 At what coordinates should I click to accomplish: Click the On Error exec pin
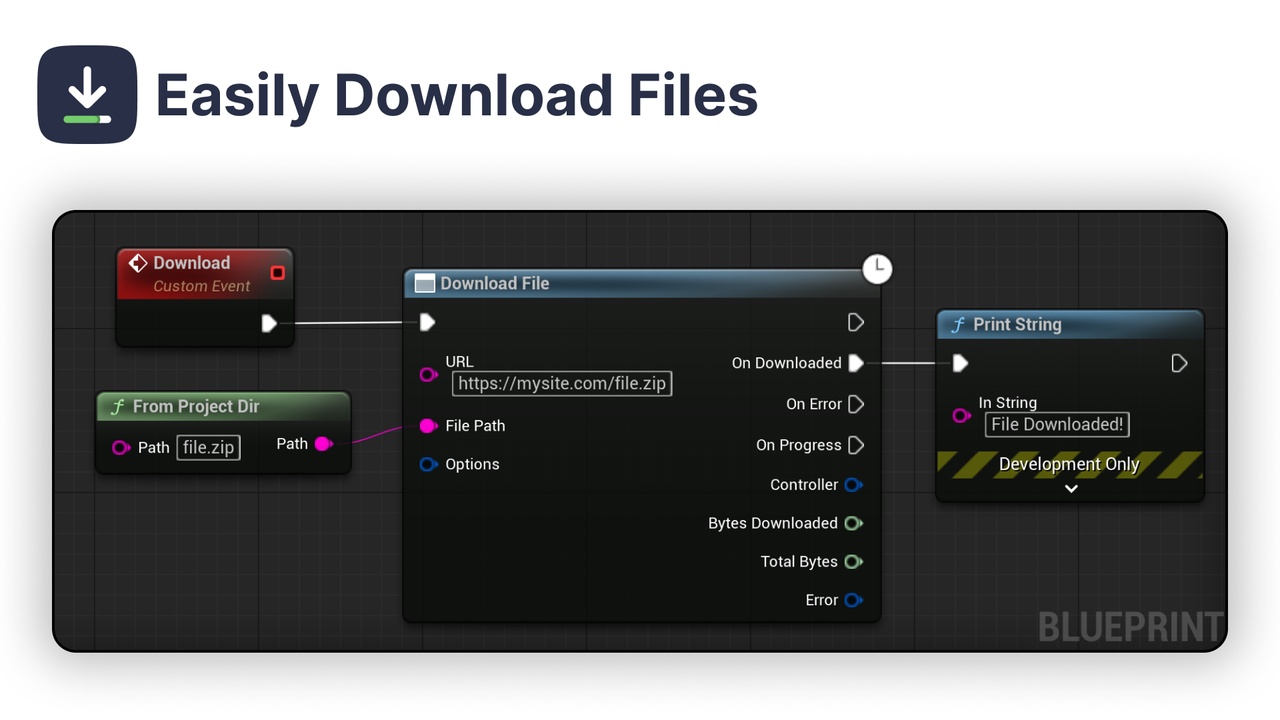coord(856,404)
